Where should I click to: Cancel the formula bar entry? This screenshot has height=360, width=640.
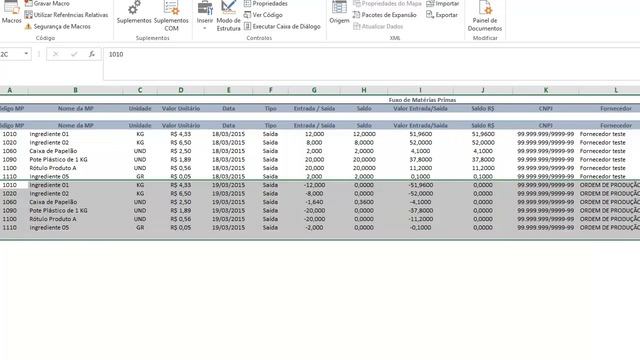pos(56,54)
